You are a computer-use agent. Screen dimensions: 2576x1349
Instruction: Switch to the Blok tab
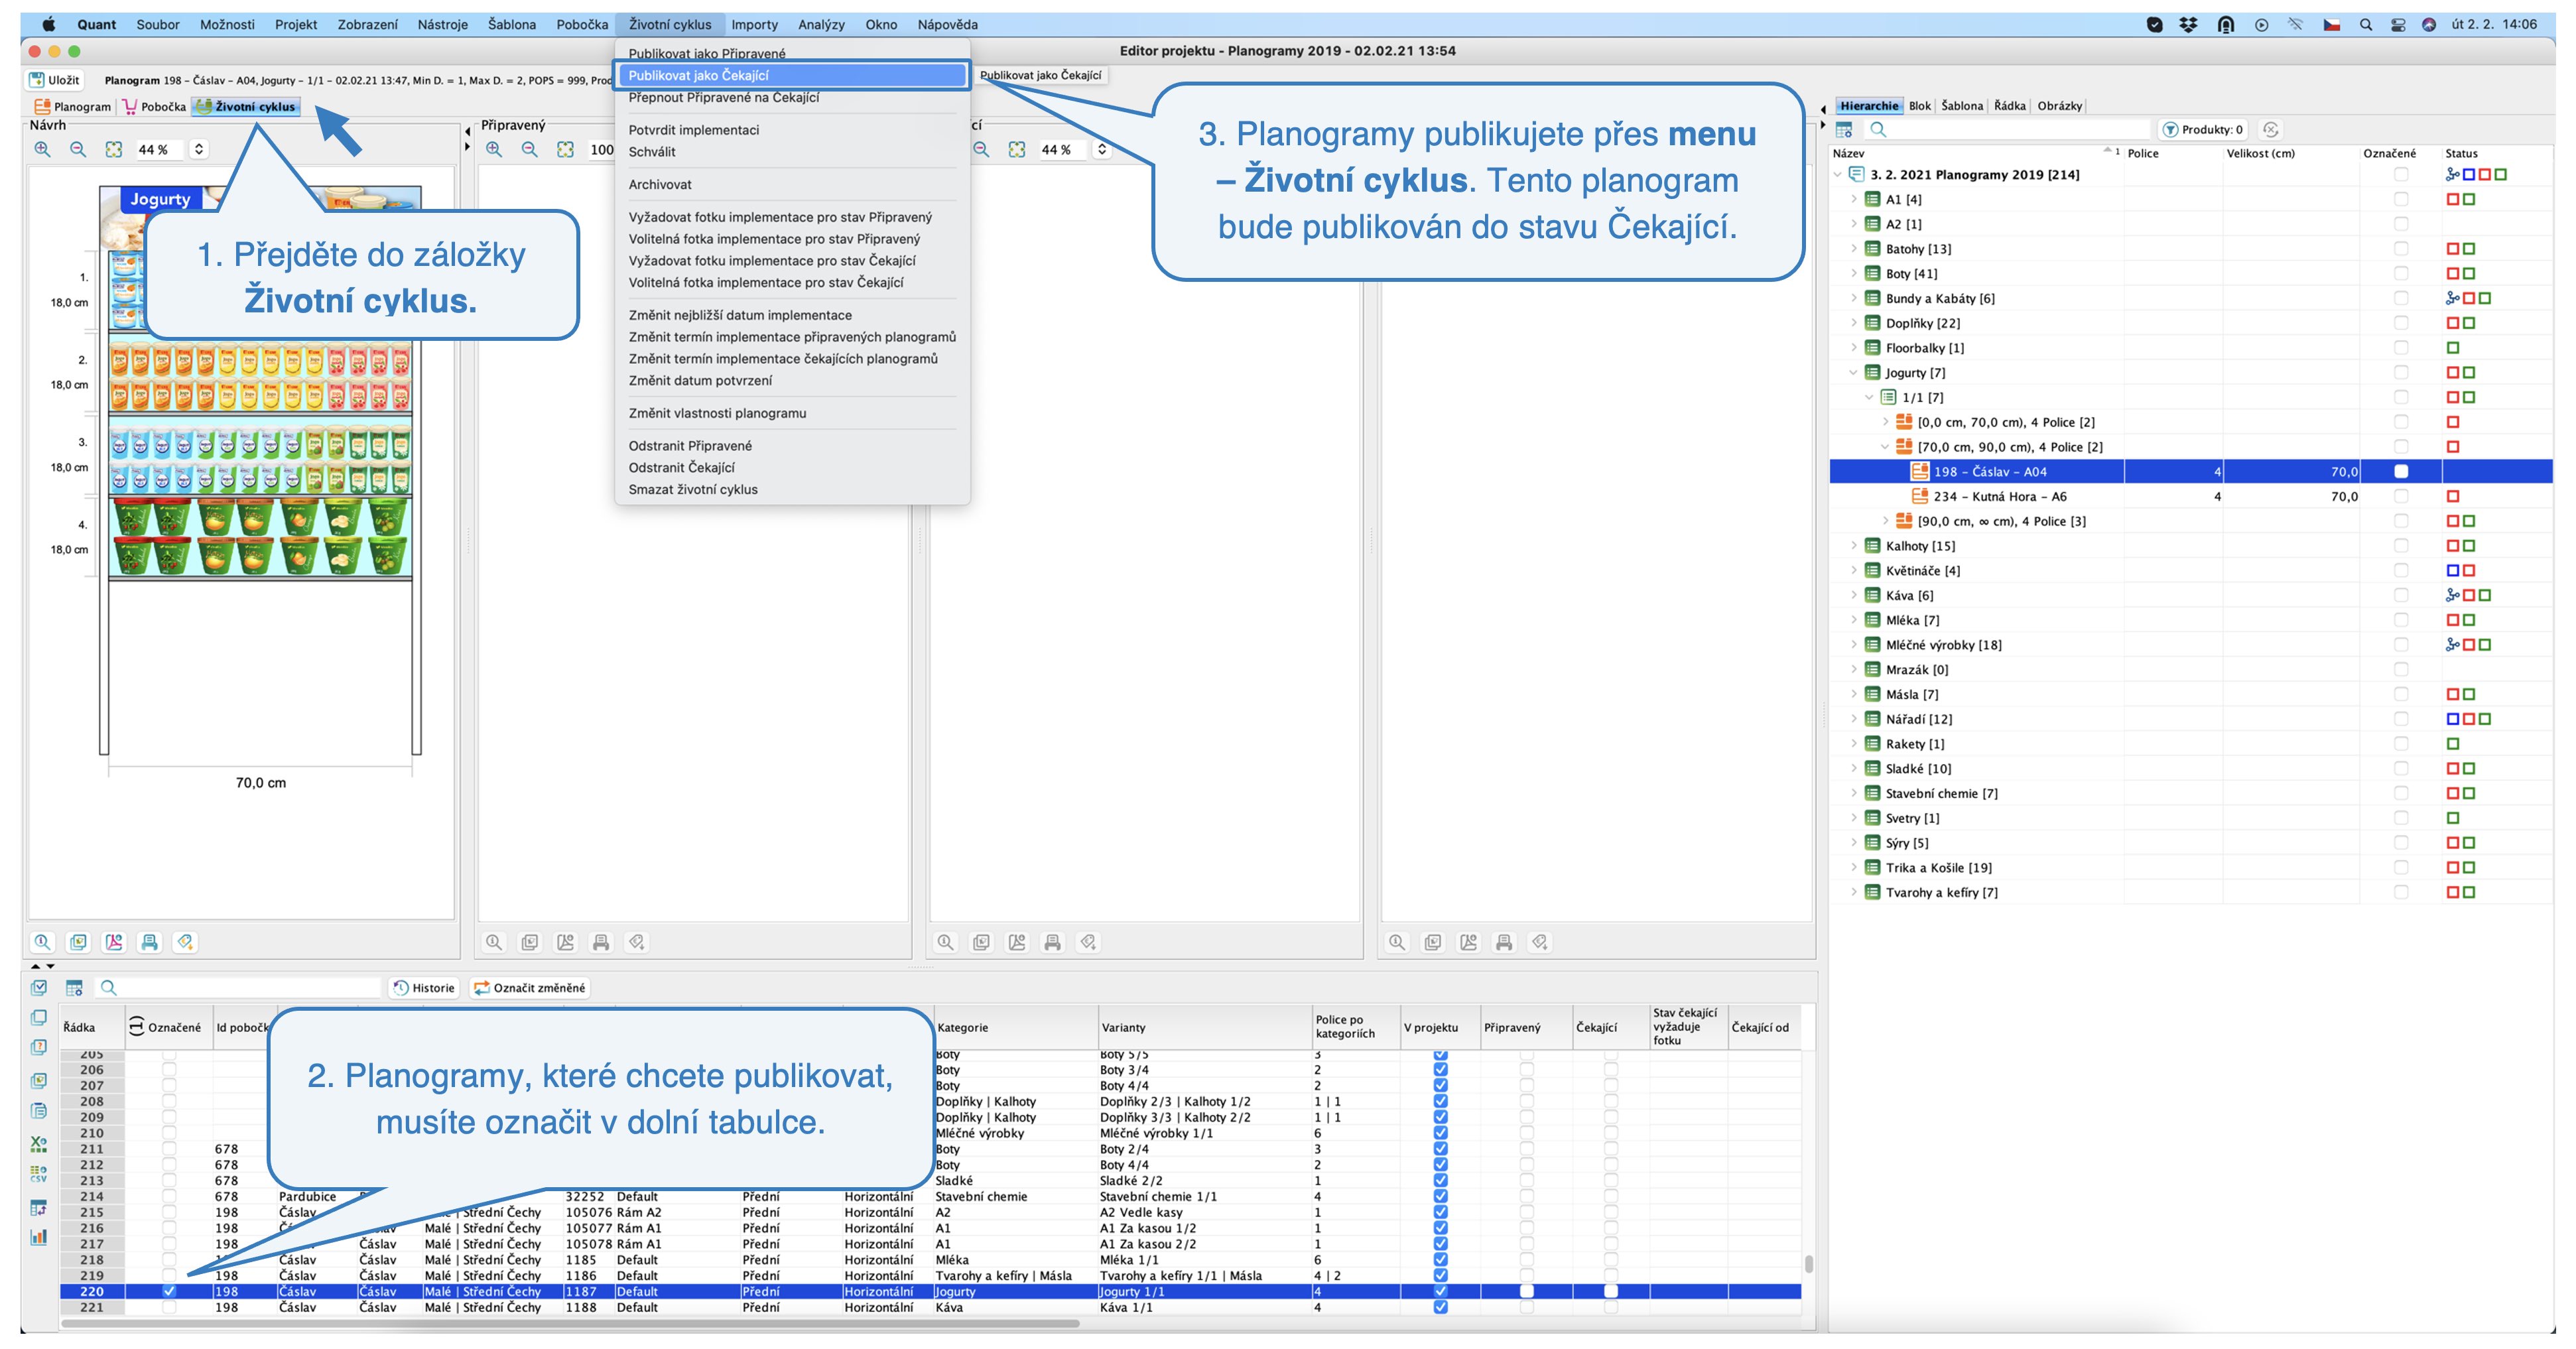tap(1919, 106)
